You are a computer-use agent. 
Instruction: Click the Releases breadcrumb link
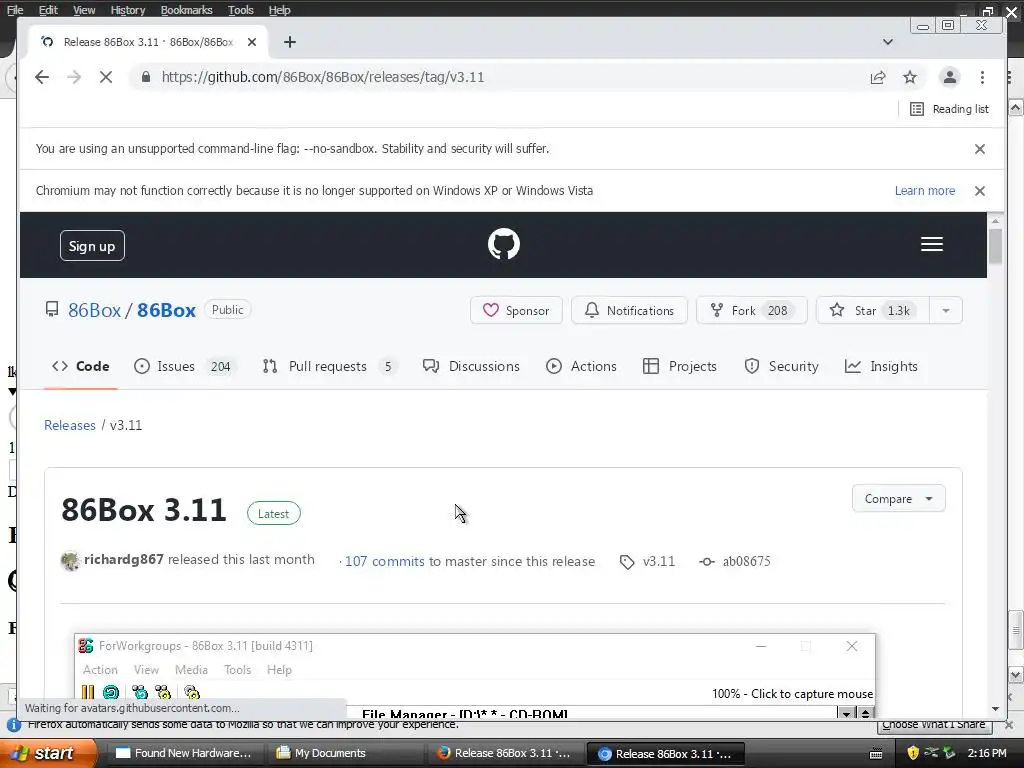pyautogui.click(x=70, y=425)
